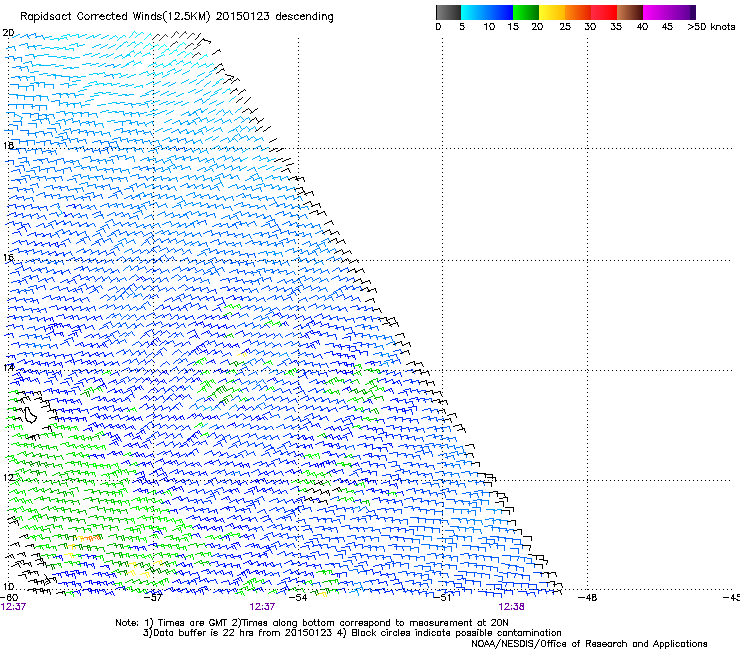The image size is (740, 650).
Task: Click the latitude label '18'
Action: pos(8,145)
